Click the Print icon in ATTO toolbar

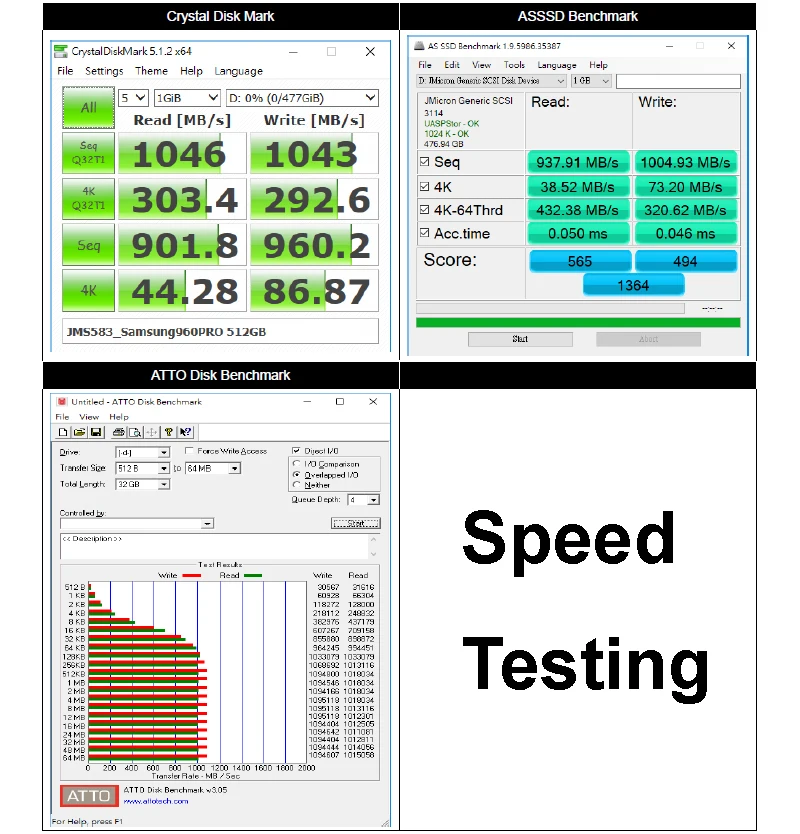point(119,432)
